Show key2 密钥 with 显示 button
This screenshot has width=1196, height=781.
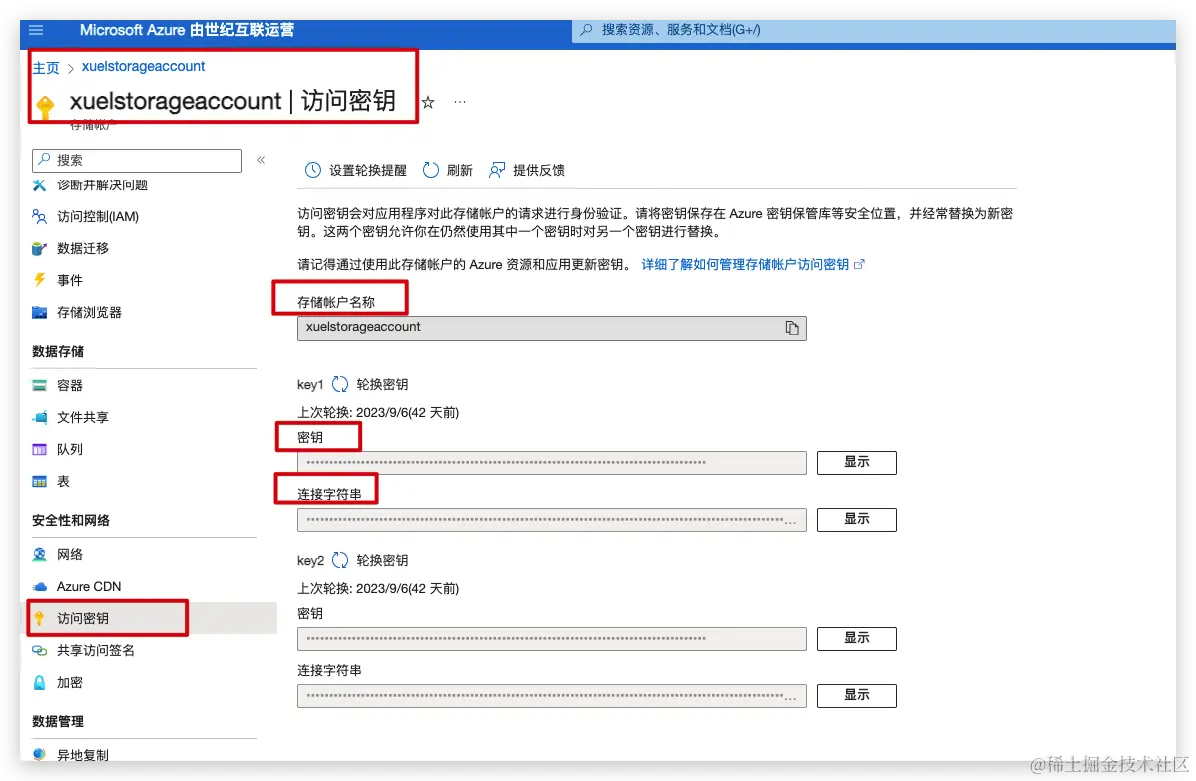coord(857,638)
